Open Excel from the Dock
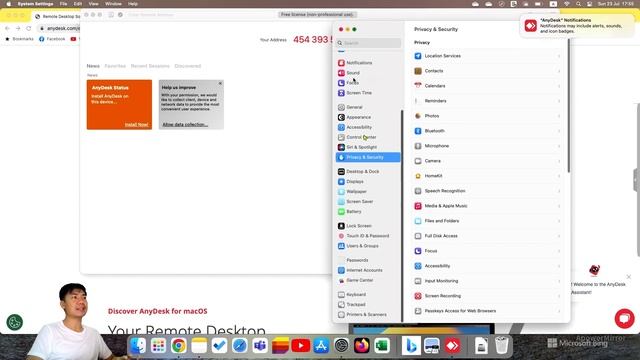 382,346
